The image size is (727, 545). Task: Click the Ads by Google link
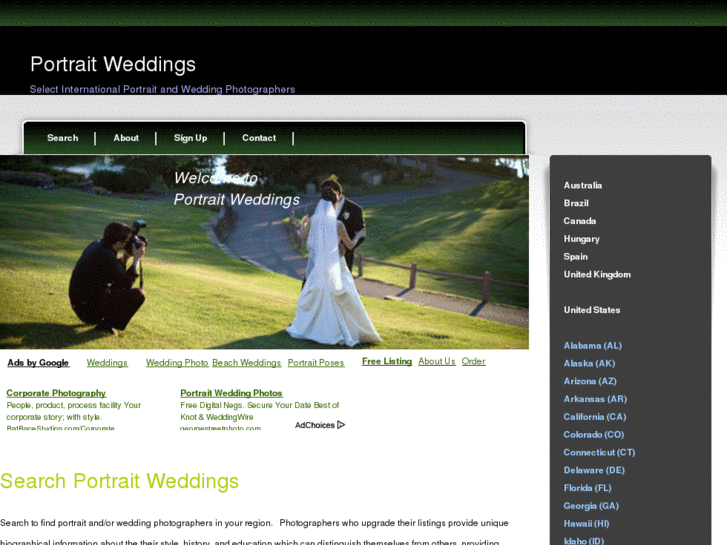coord(38,363)
